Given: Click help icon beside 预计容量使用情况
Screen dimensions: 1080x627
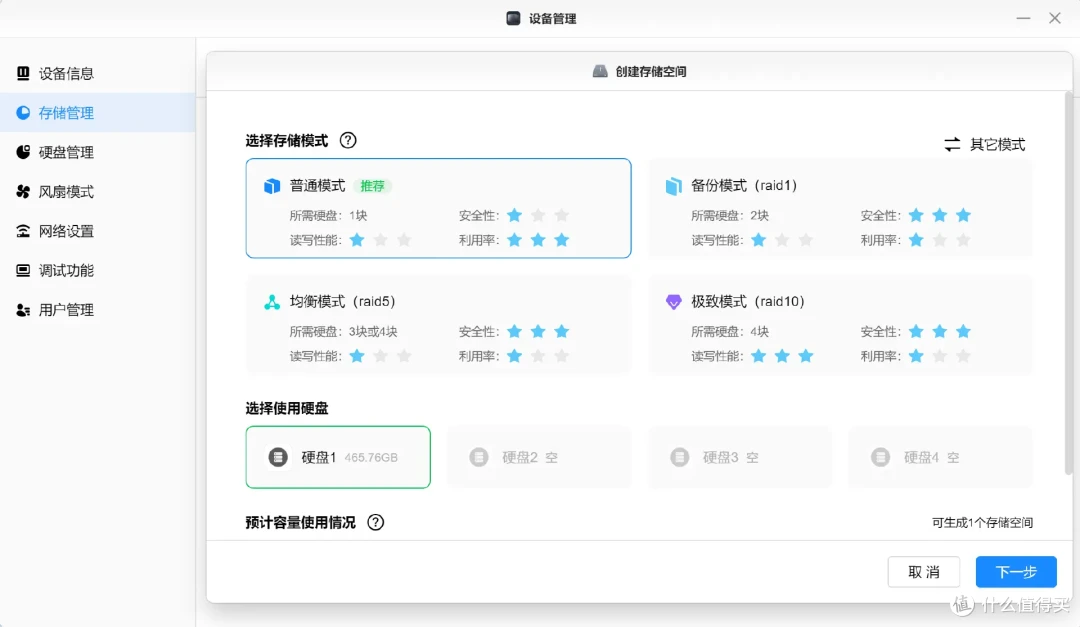Looking at the screenshot, I should pos(375,522).
